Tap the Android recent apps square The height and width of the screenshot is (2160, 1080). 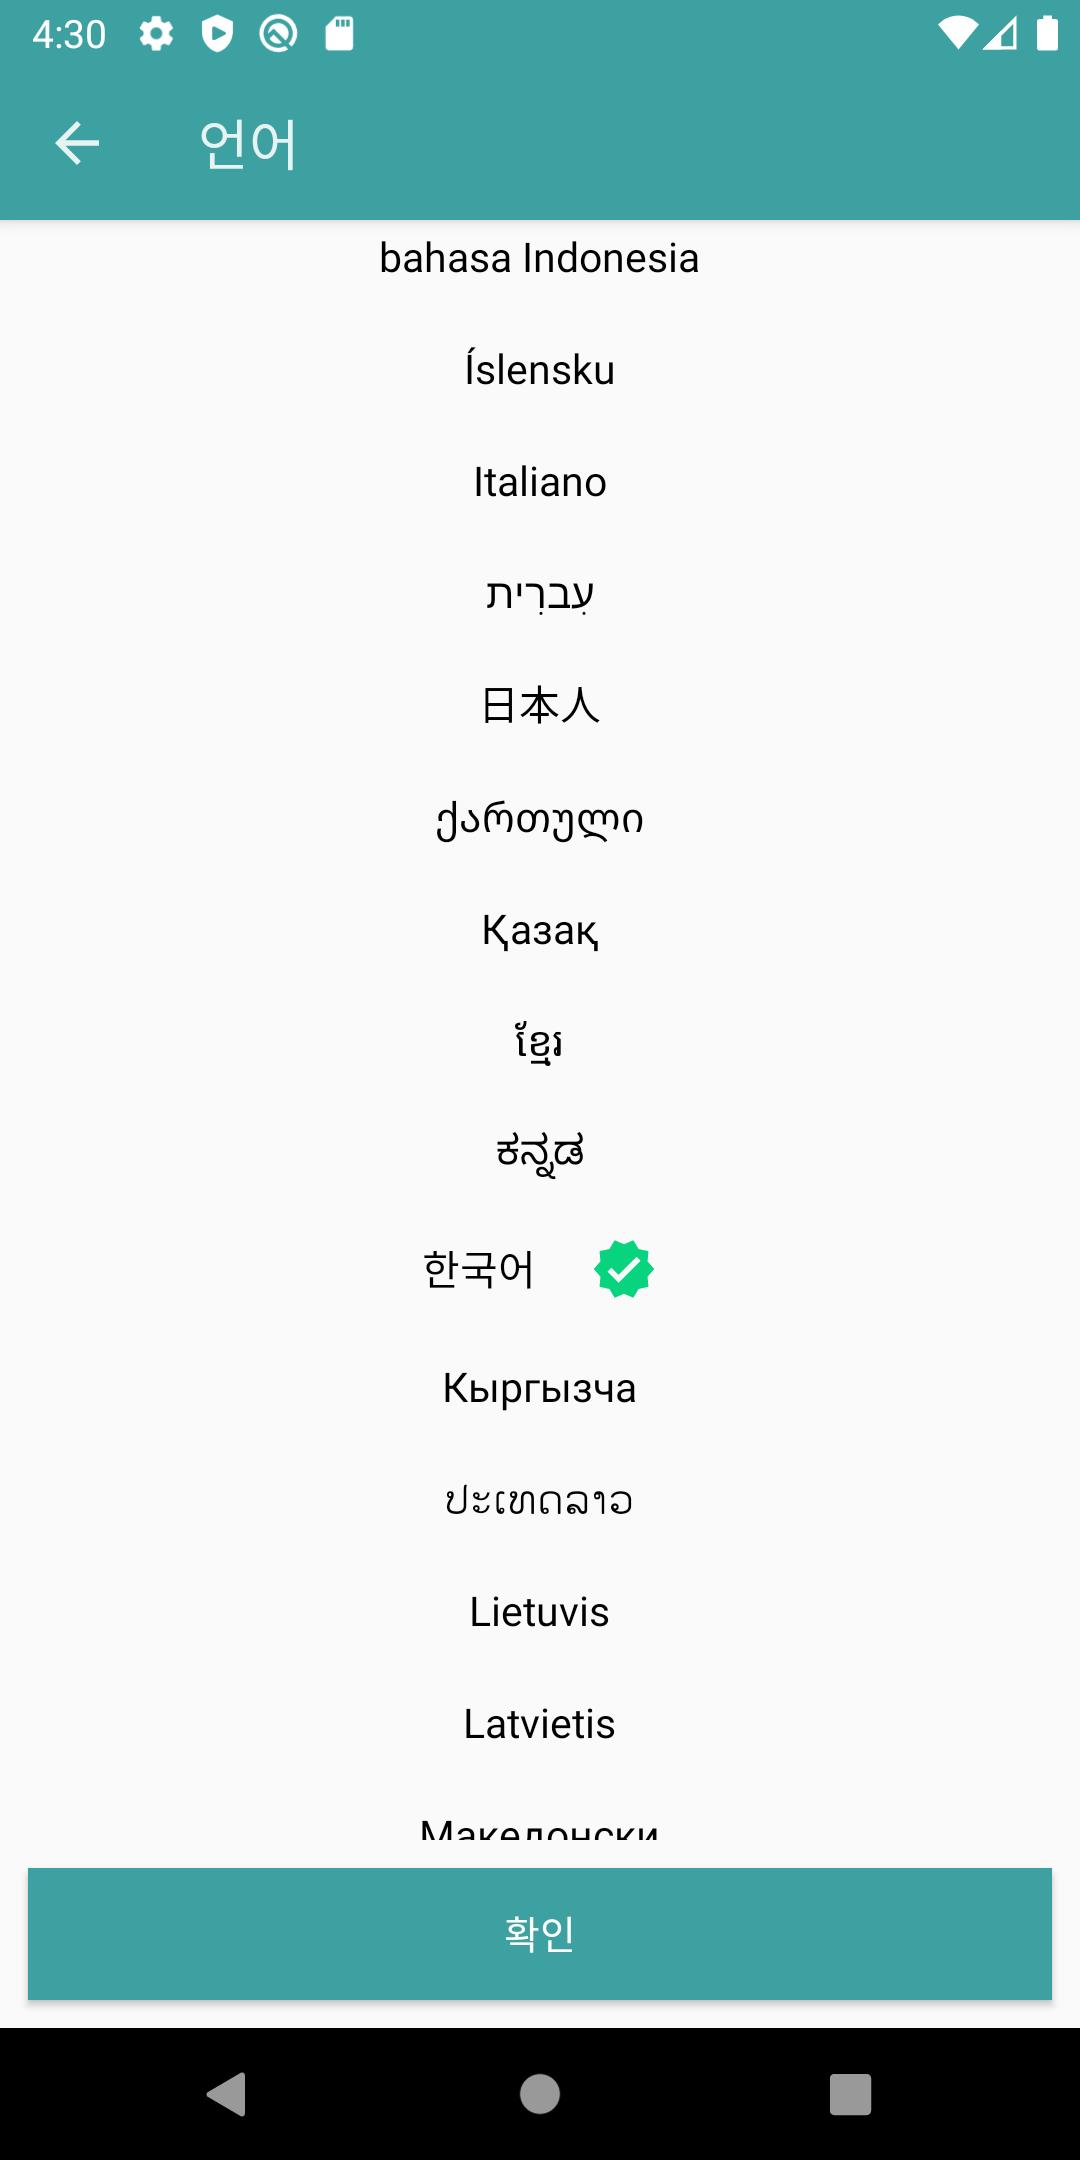850,2094
